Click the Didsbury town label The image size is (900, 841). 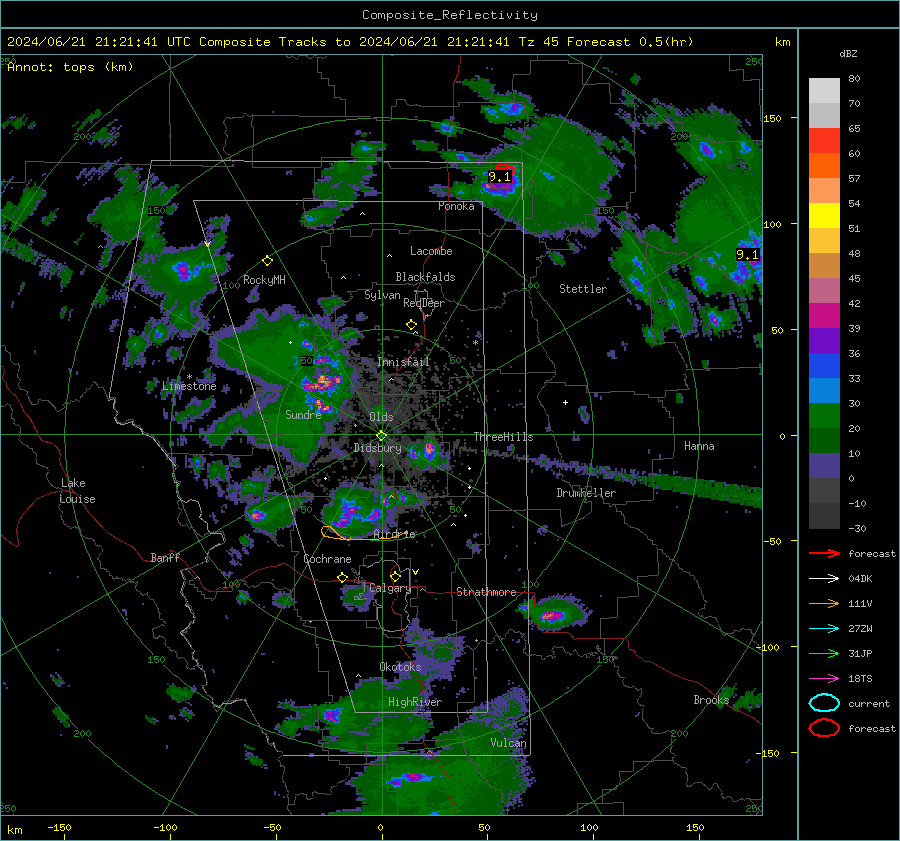click(377, 448)
